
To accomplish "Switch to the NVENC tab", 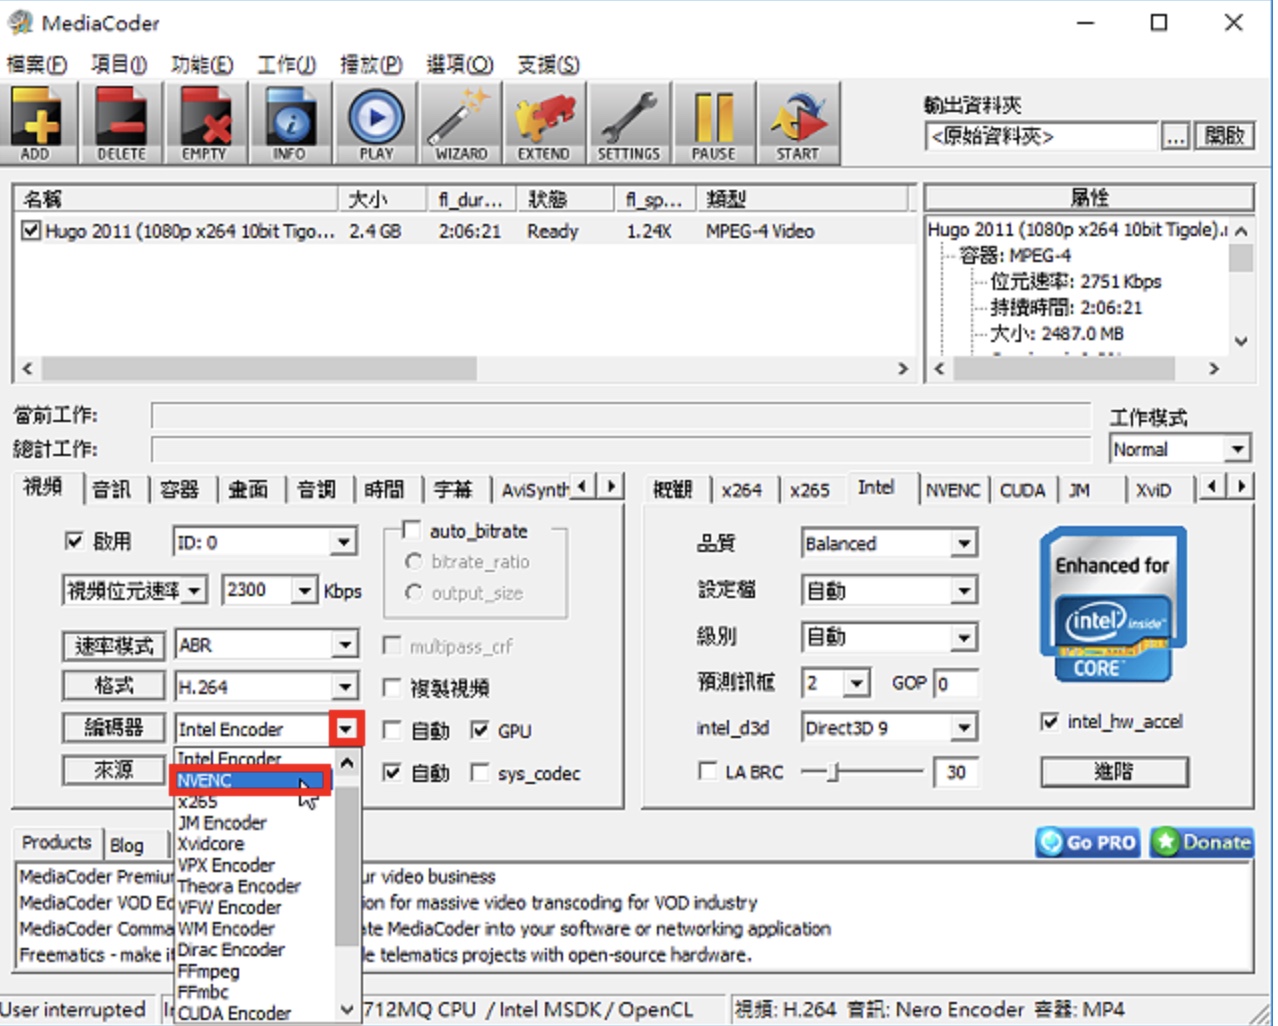I will point(953,490).
